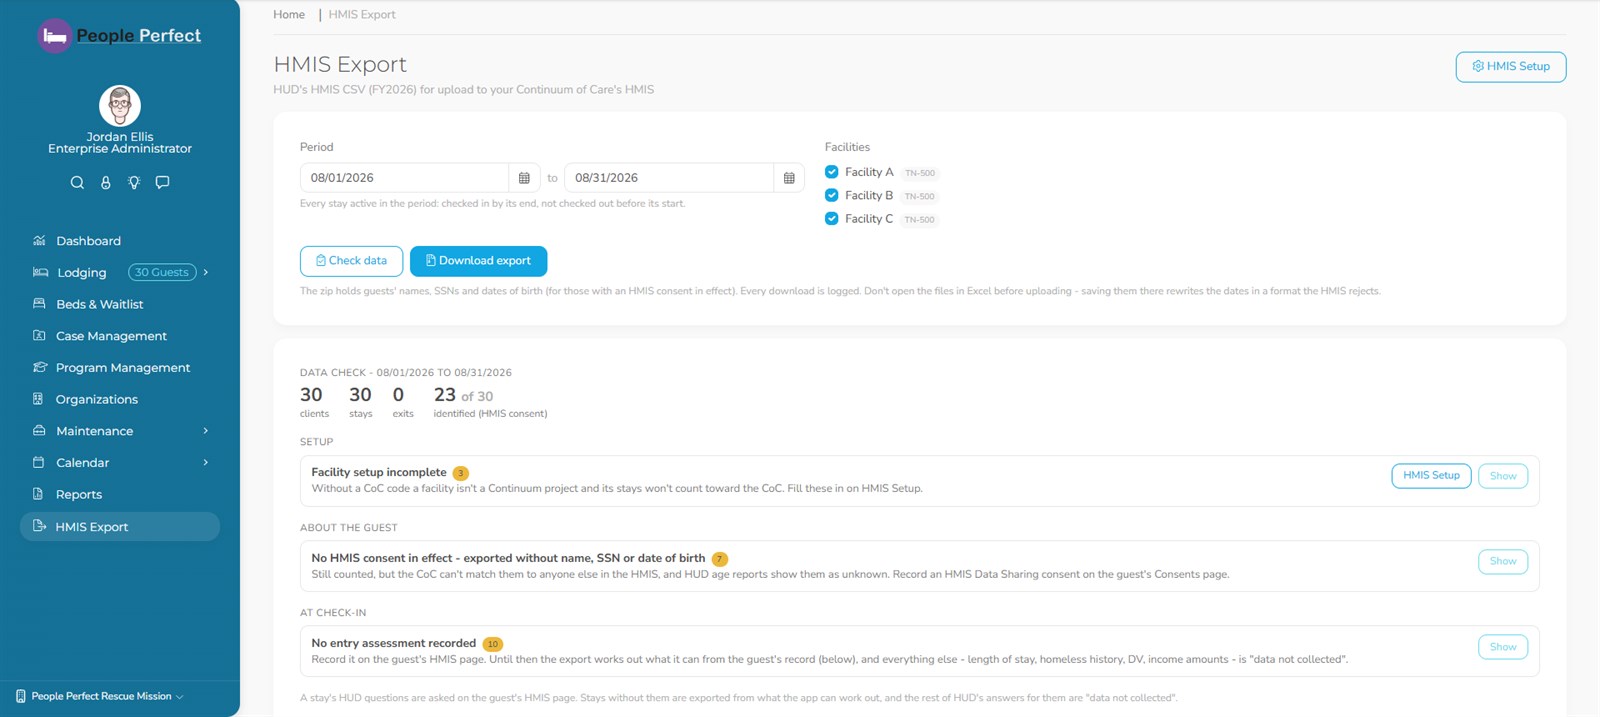Click the Beds & Waitlist icon
Image resolution: width=1600 pixels, height=717 pixels.
tap(39, 303)
